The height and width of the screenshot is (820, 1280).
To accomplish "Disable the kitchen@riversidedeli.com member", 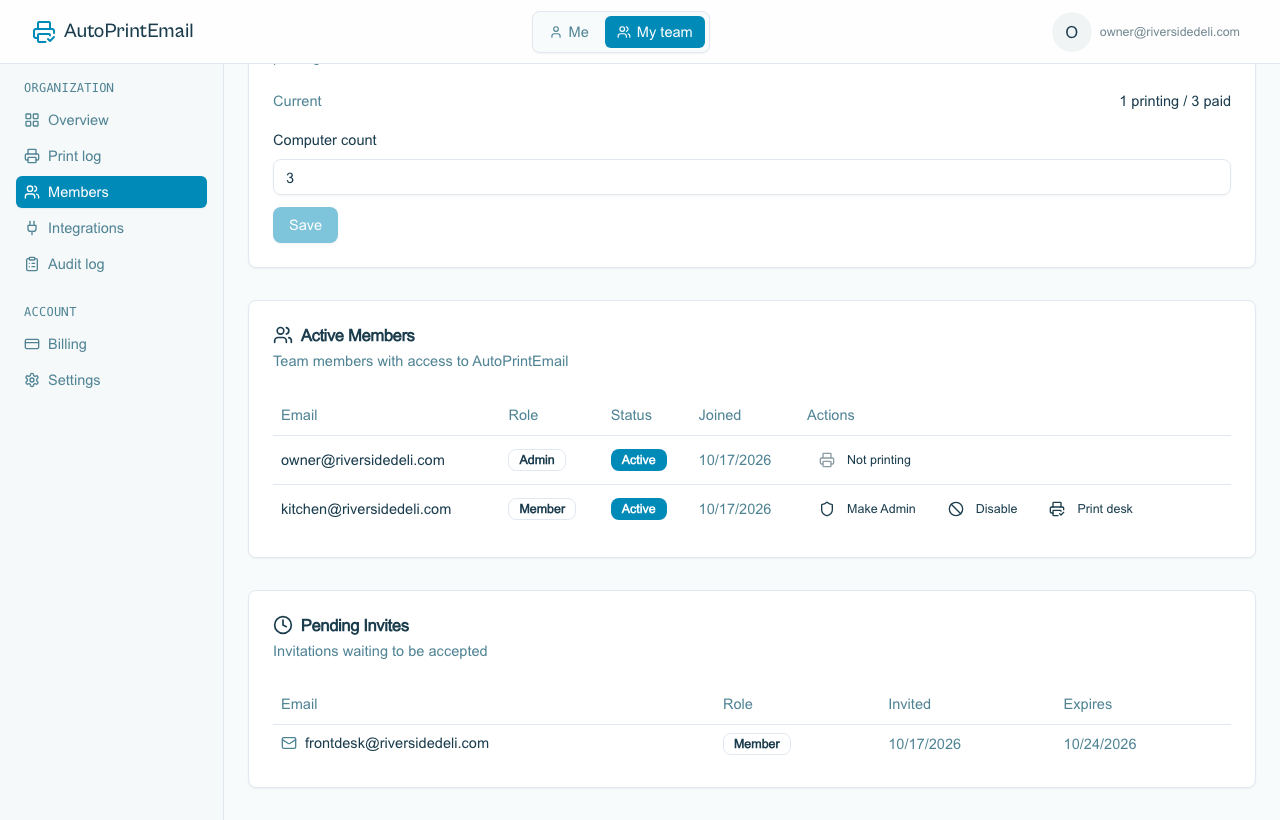I will coord(983,509).
